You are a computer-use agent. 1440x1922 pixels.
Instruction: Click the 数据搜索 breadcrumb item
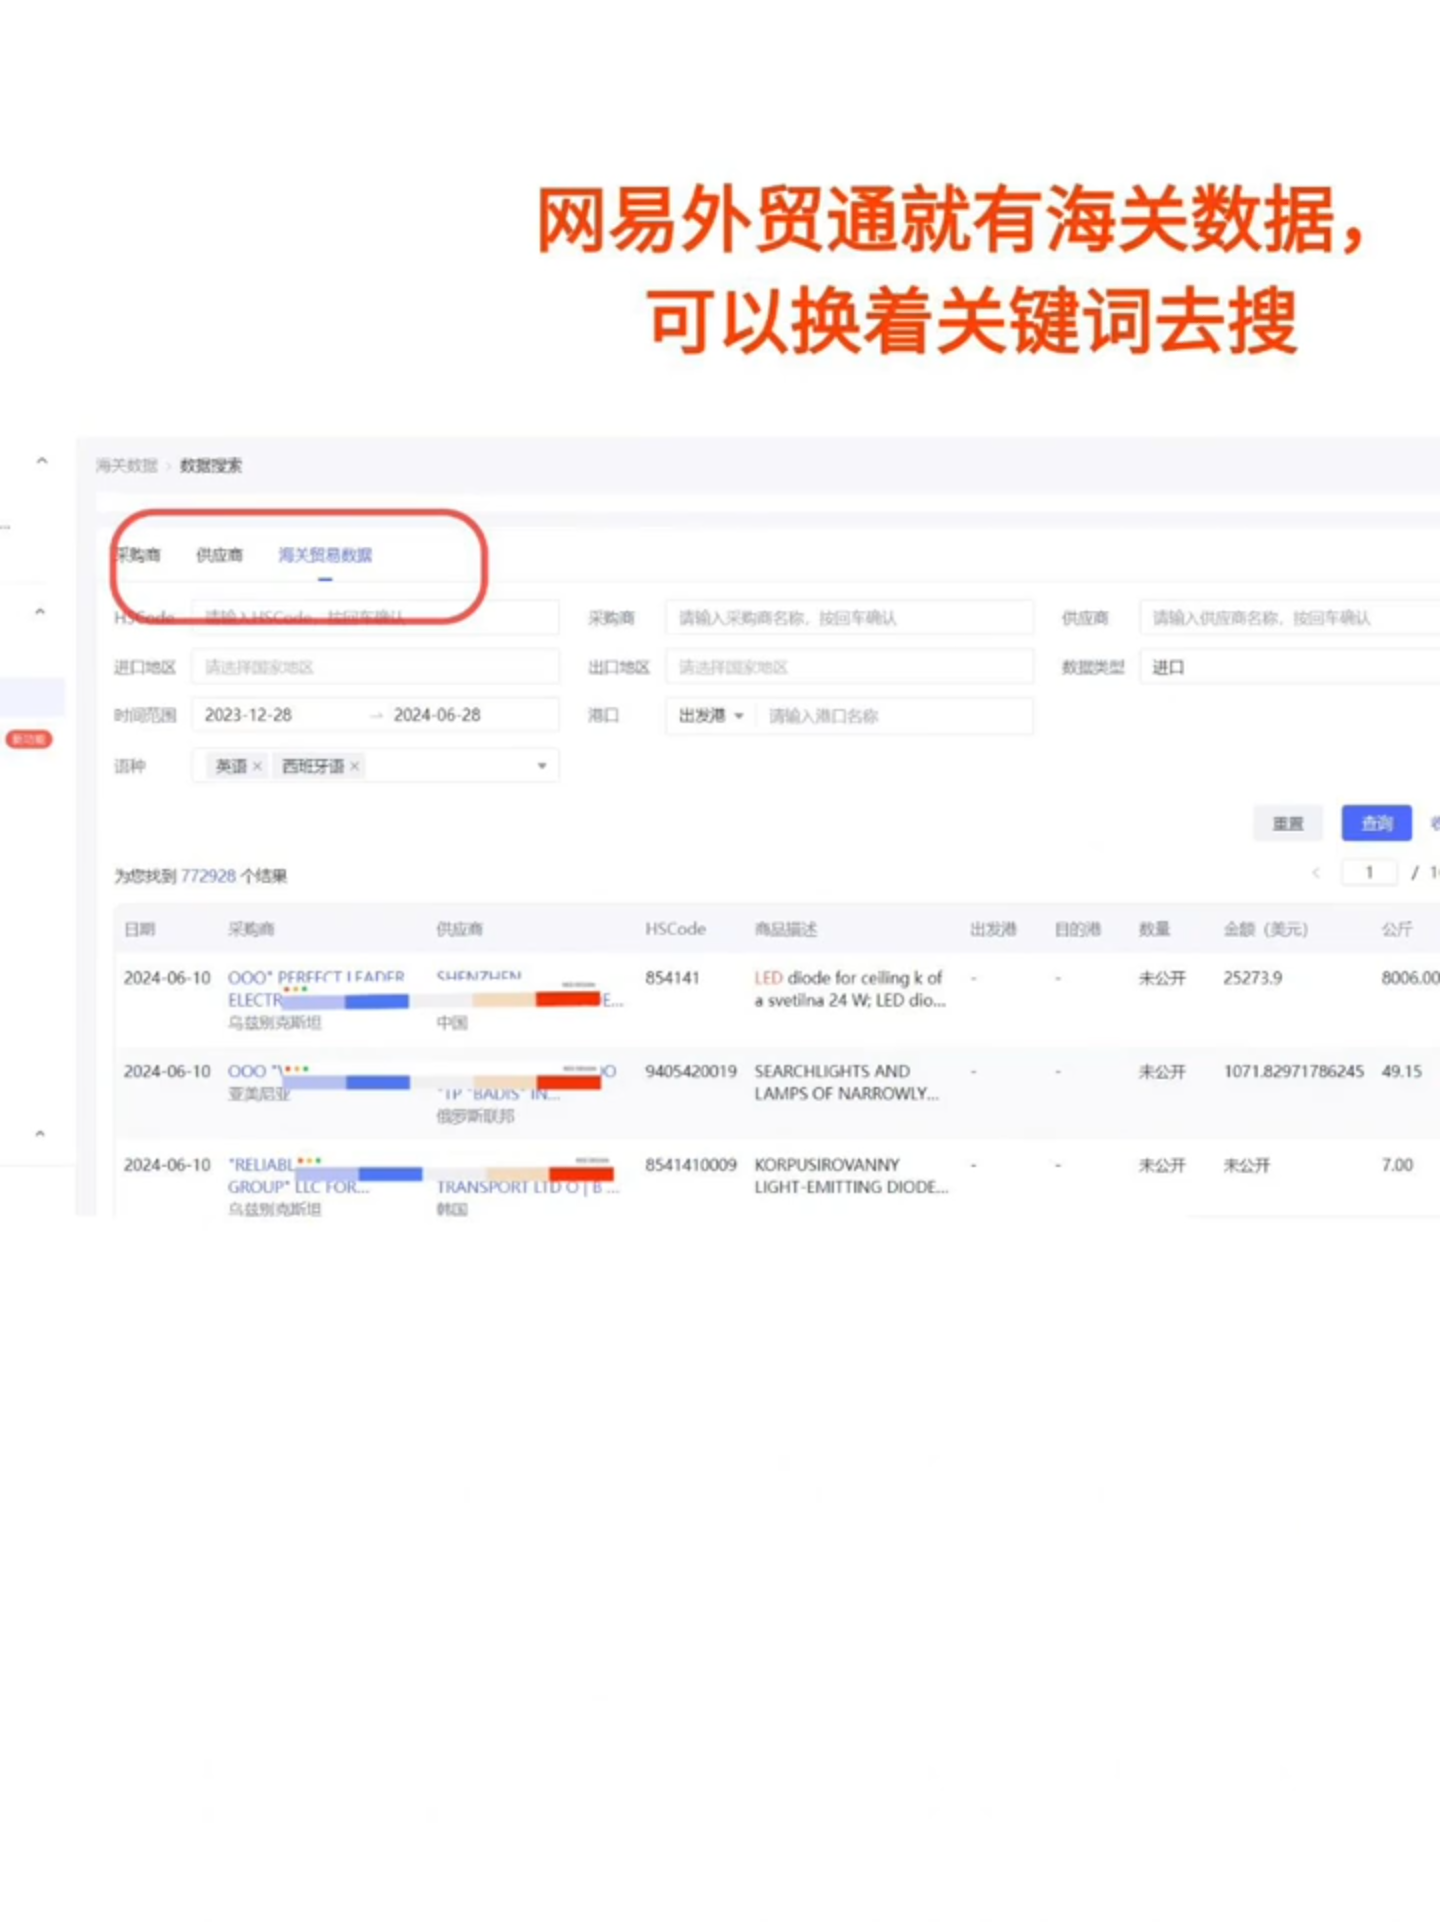click(211, 465)
